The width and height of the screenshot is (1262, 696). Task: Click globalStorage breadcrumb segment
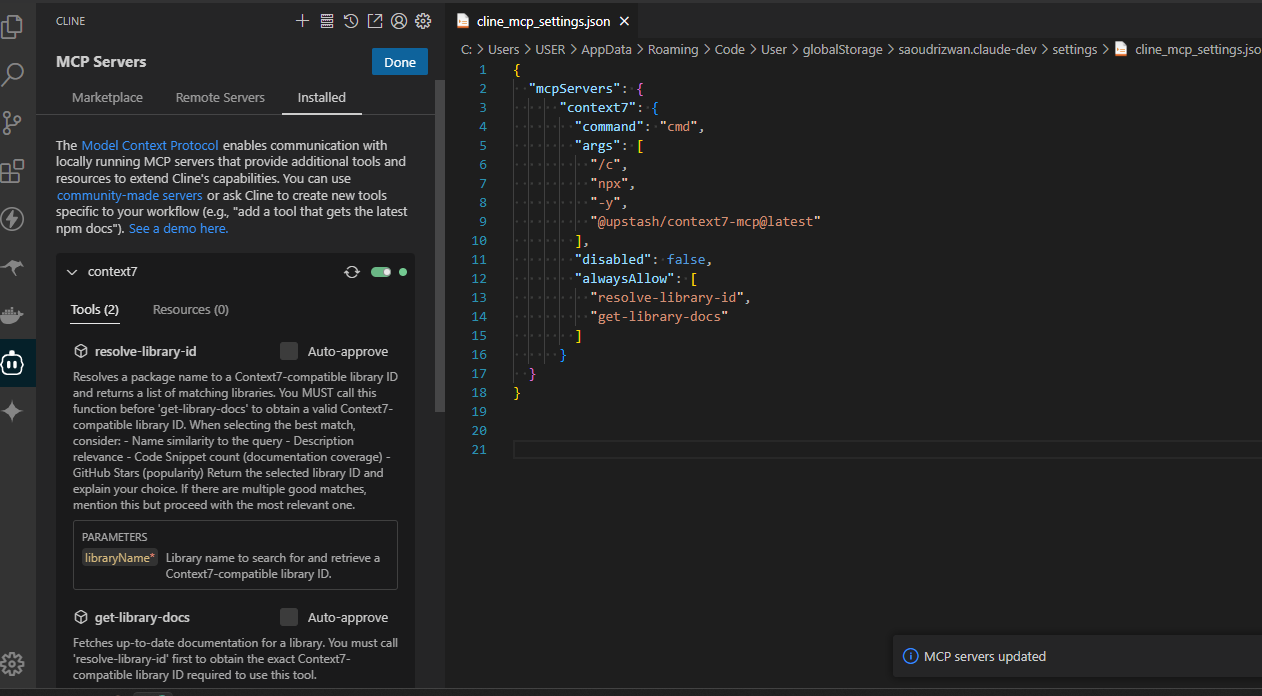coord(842,49)
